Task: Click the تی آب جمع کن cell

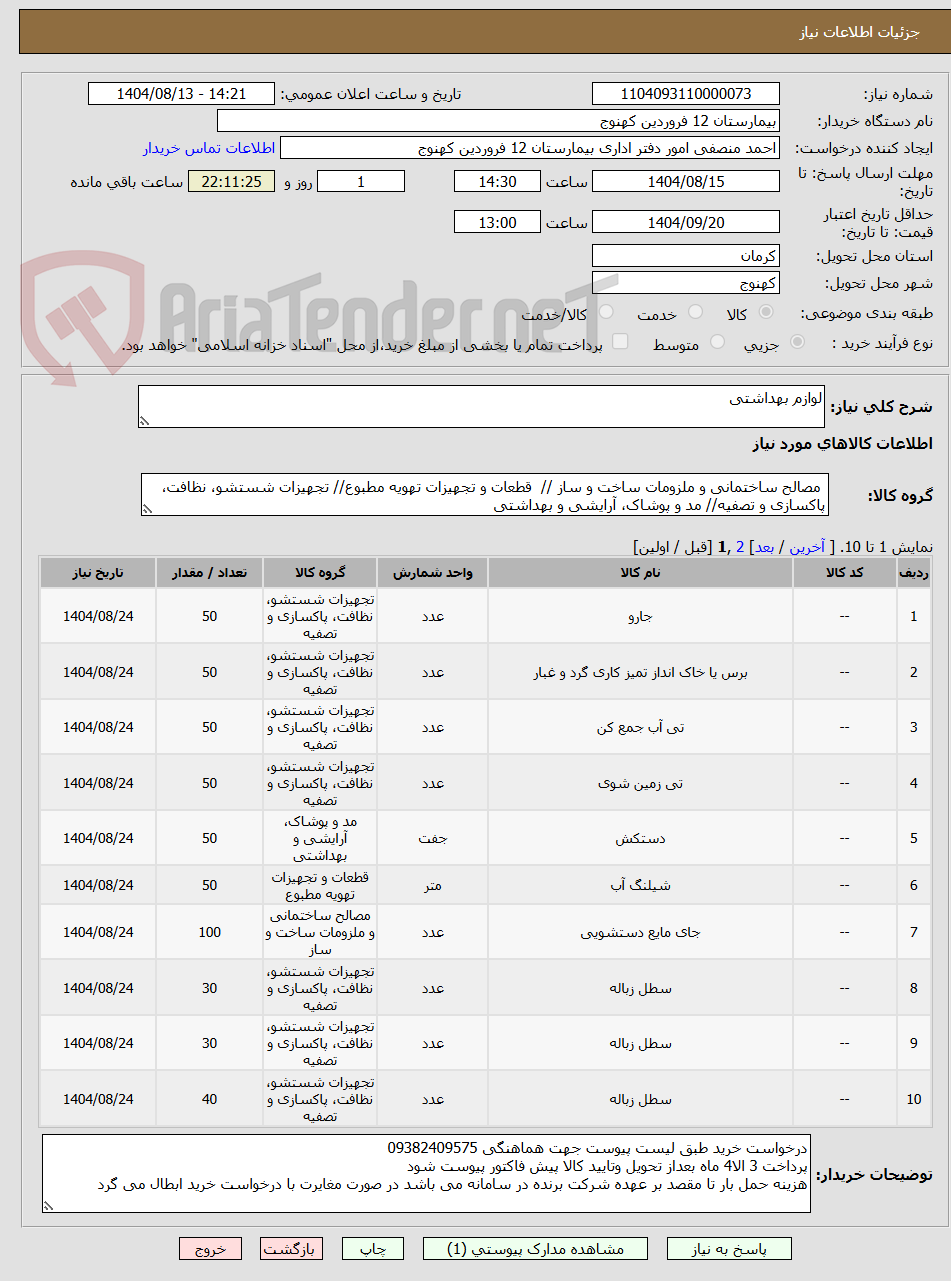Action: tap(640, 727)
